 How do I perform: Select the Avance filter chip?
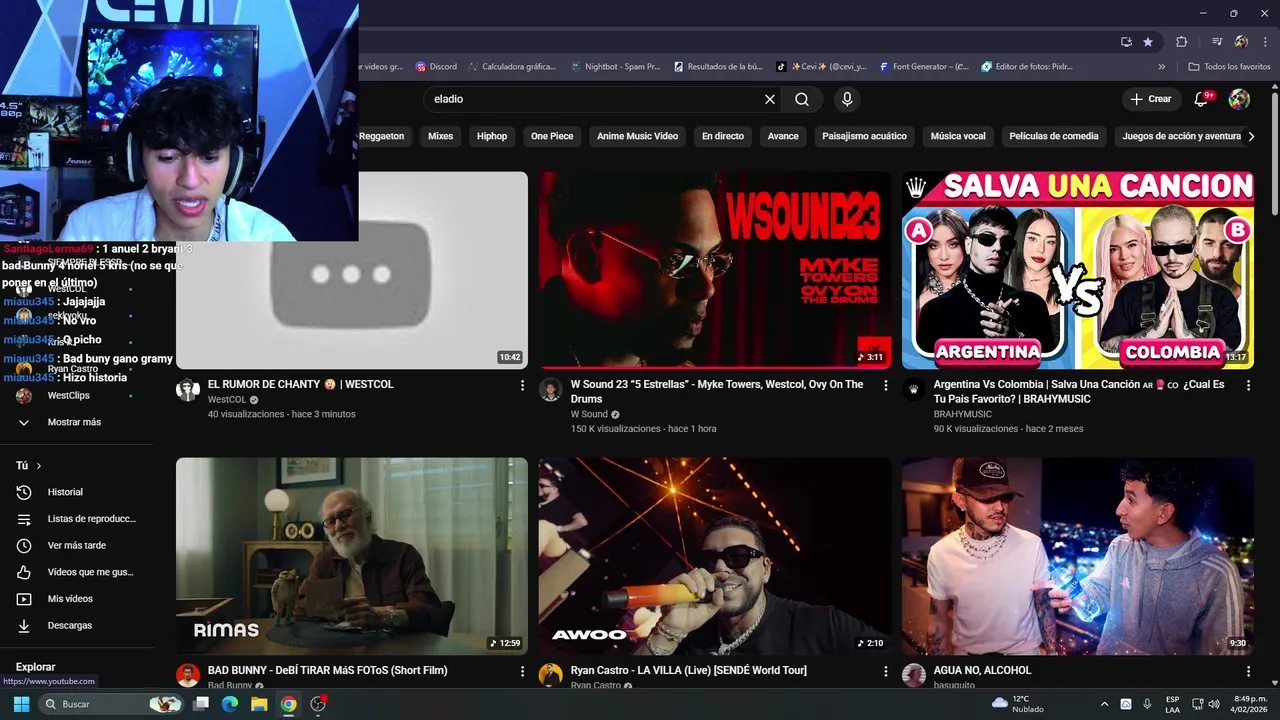783,136
